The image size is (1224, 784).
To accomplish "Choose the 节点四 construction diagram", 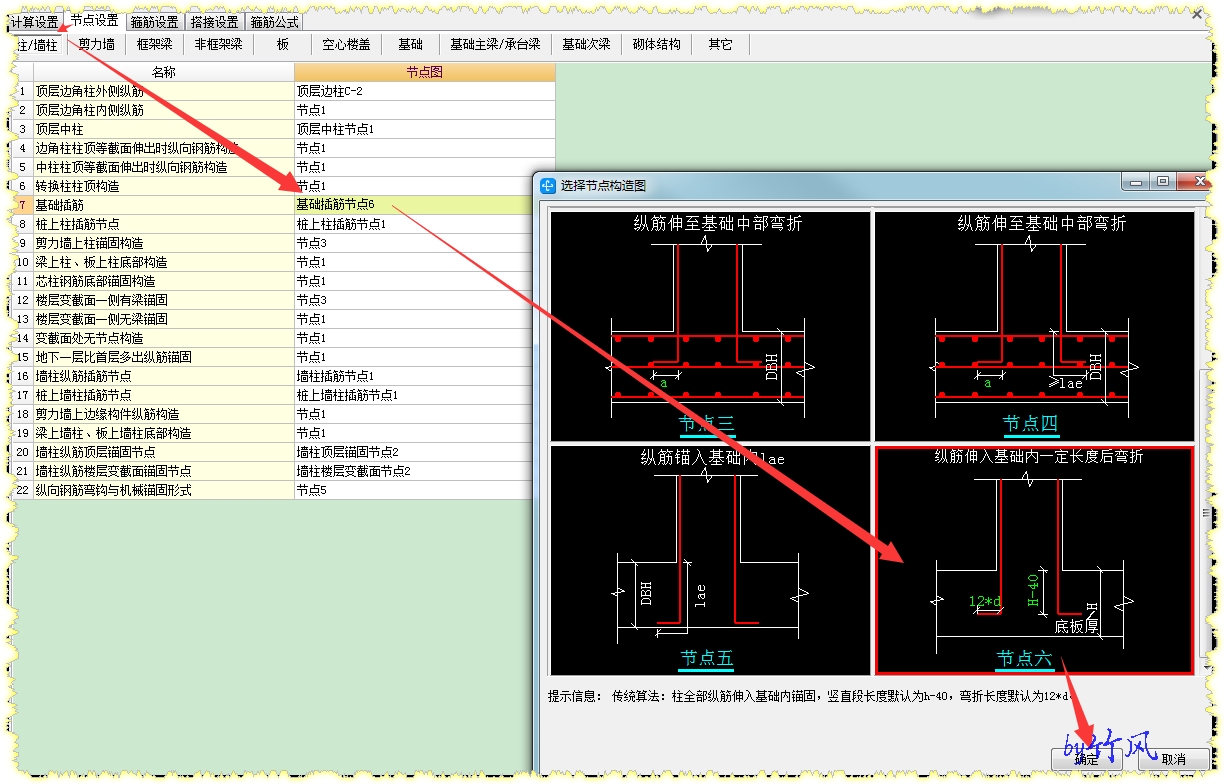I will coord(1034,325).
